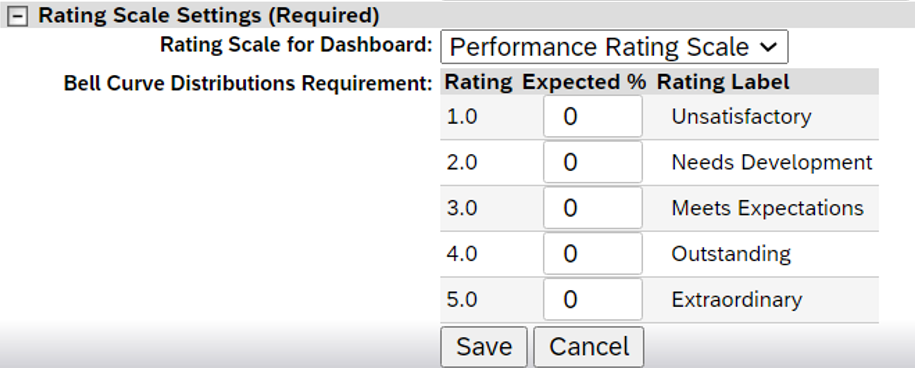Click the Bell Curve Distributions Requirement label

tap(248, 84)
